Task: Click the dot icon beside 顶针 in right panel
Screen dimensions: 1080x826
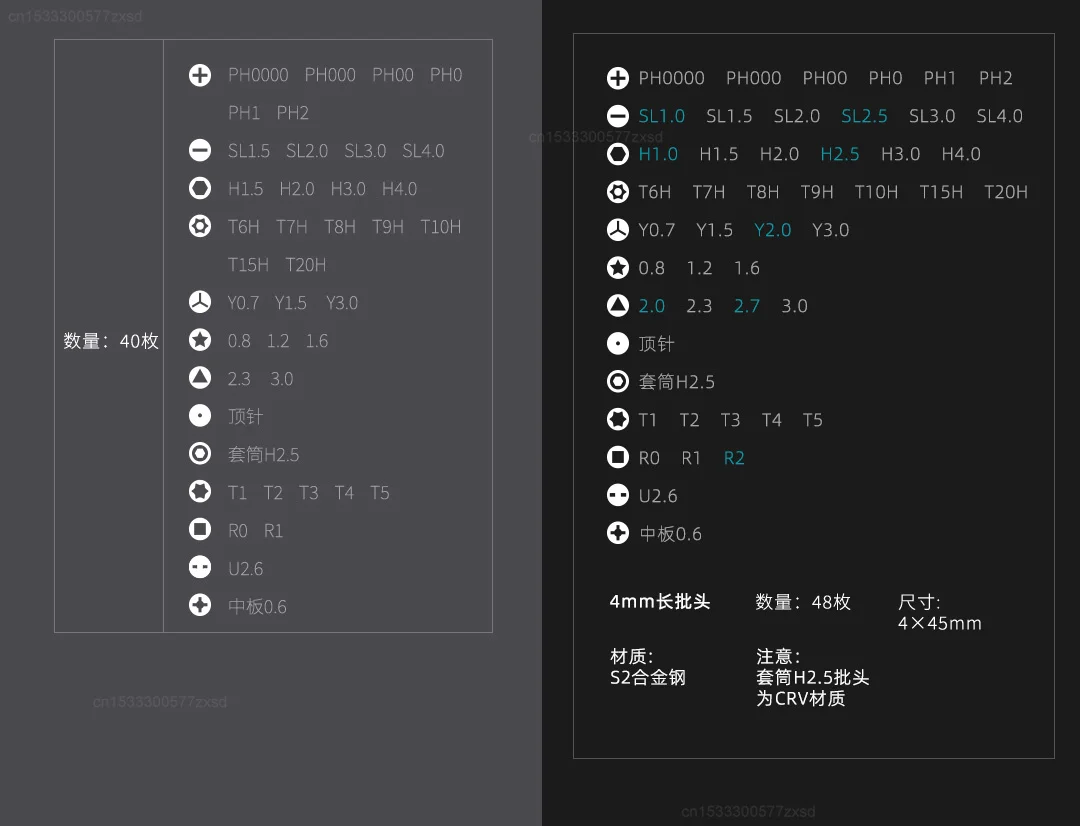Action: tap(618, 343)
